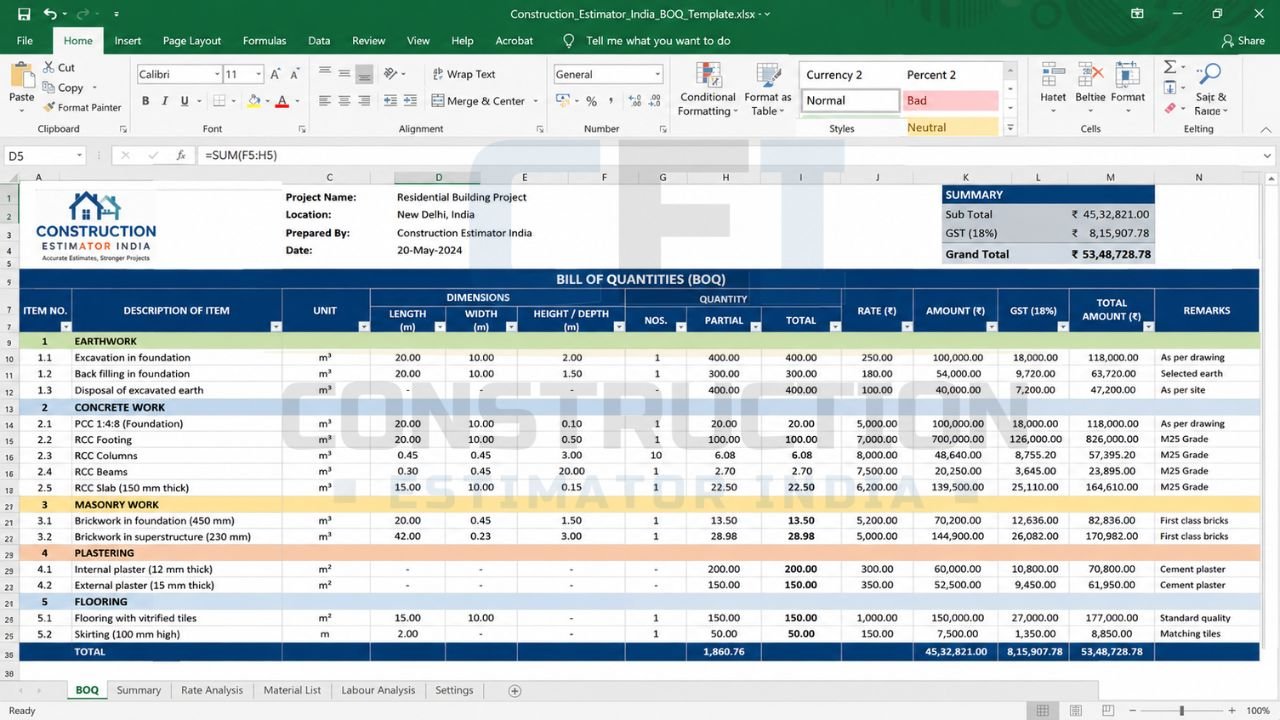Switch to Normal view in status bar
Screen dimensions: 1280x720
click(1043, 710)
